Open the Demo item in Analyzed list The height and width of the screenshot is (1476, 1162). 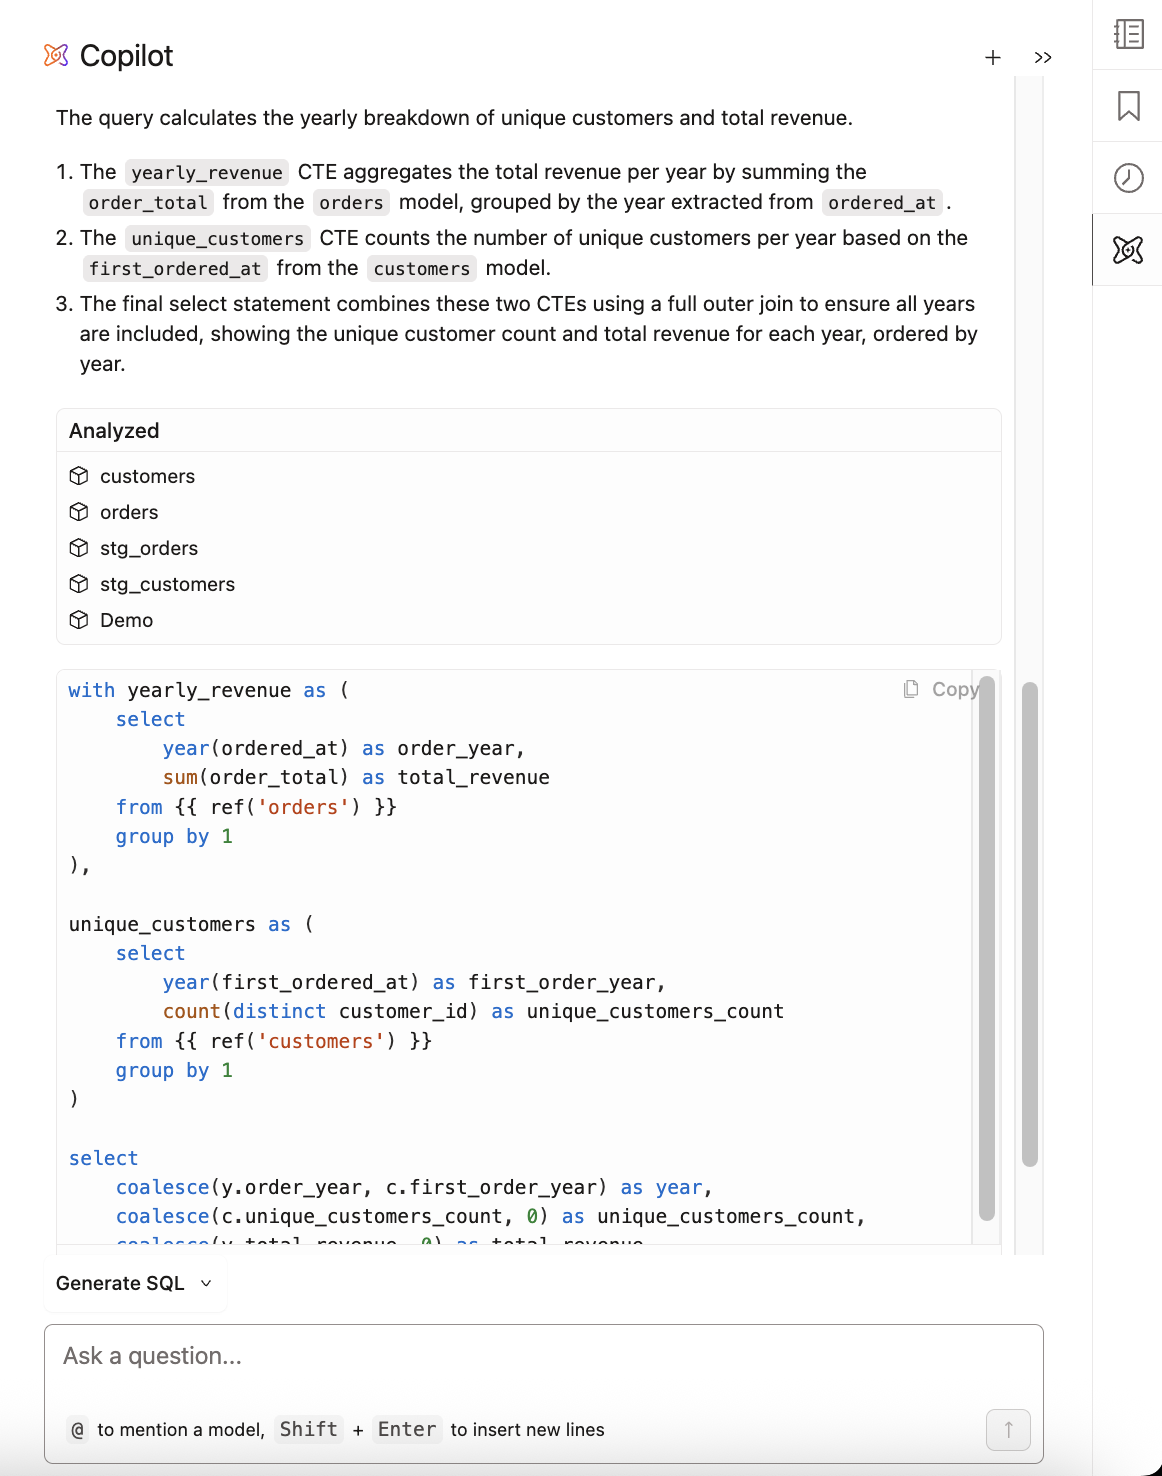[x=126, y=620]
